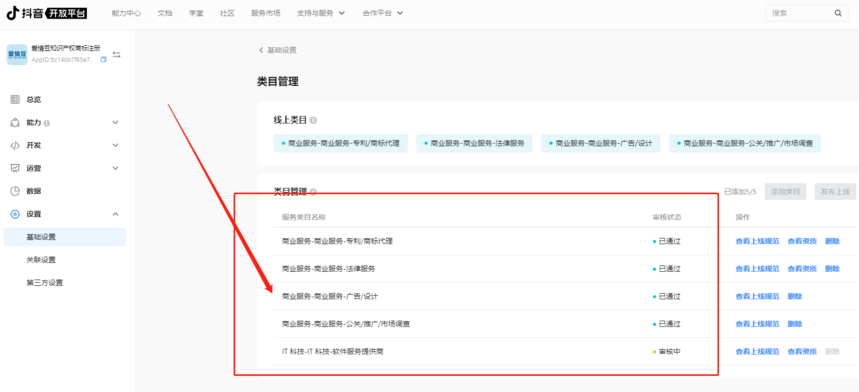Open the 支持与服务 dropdown menu

321,14
